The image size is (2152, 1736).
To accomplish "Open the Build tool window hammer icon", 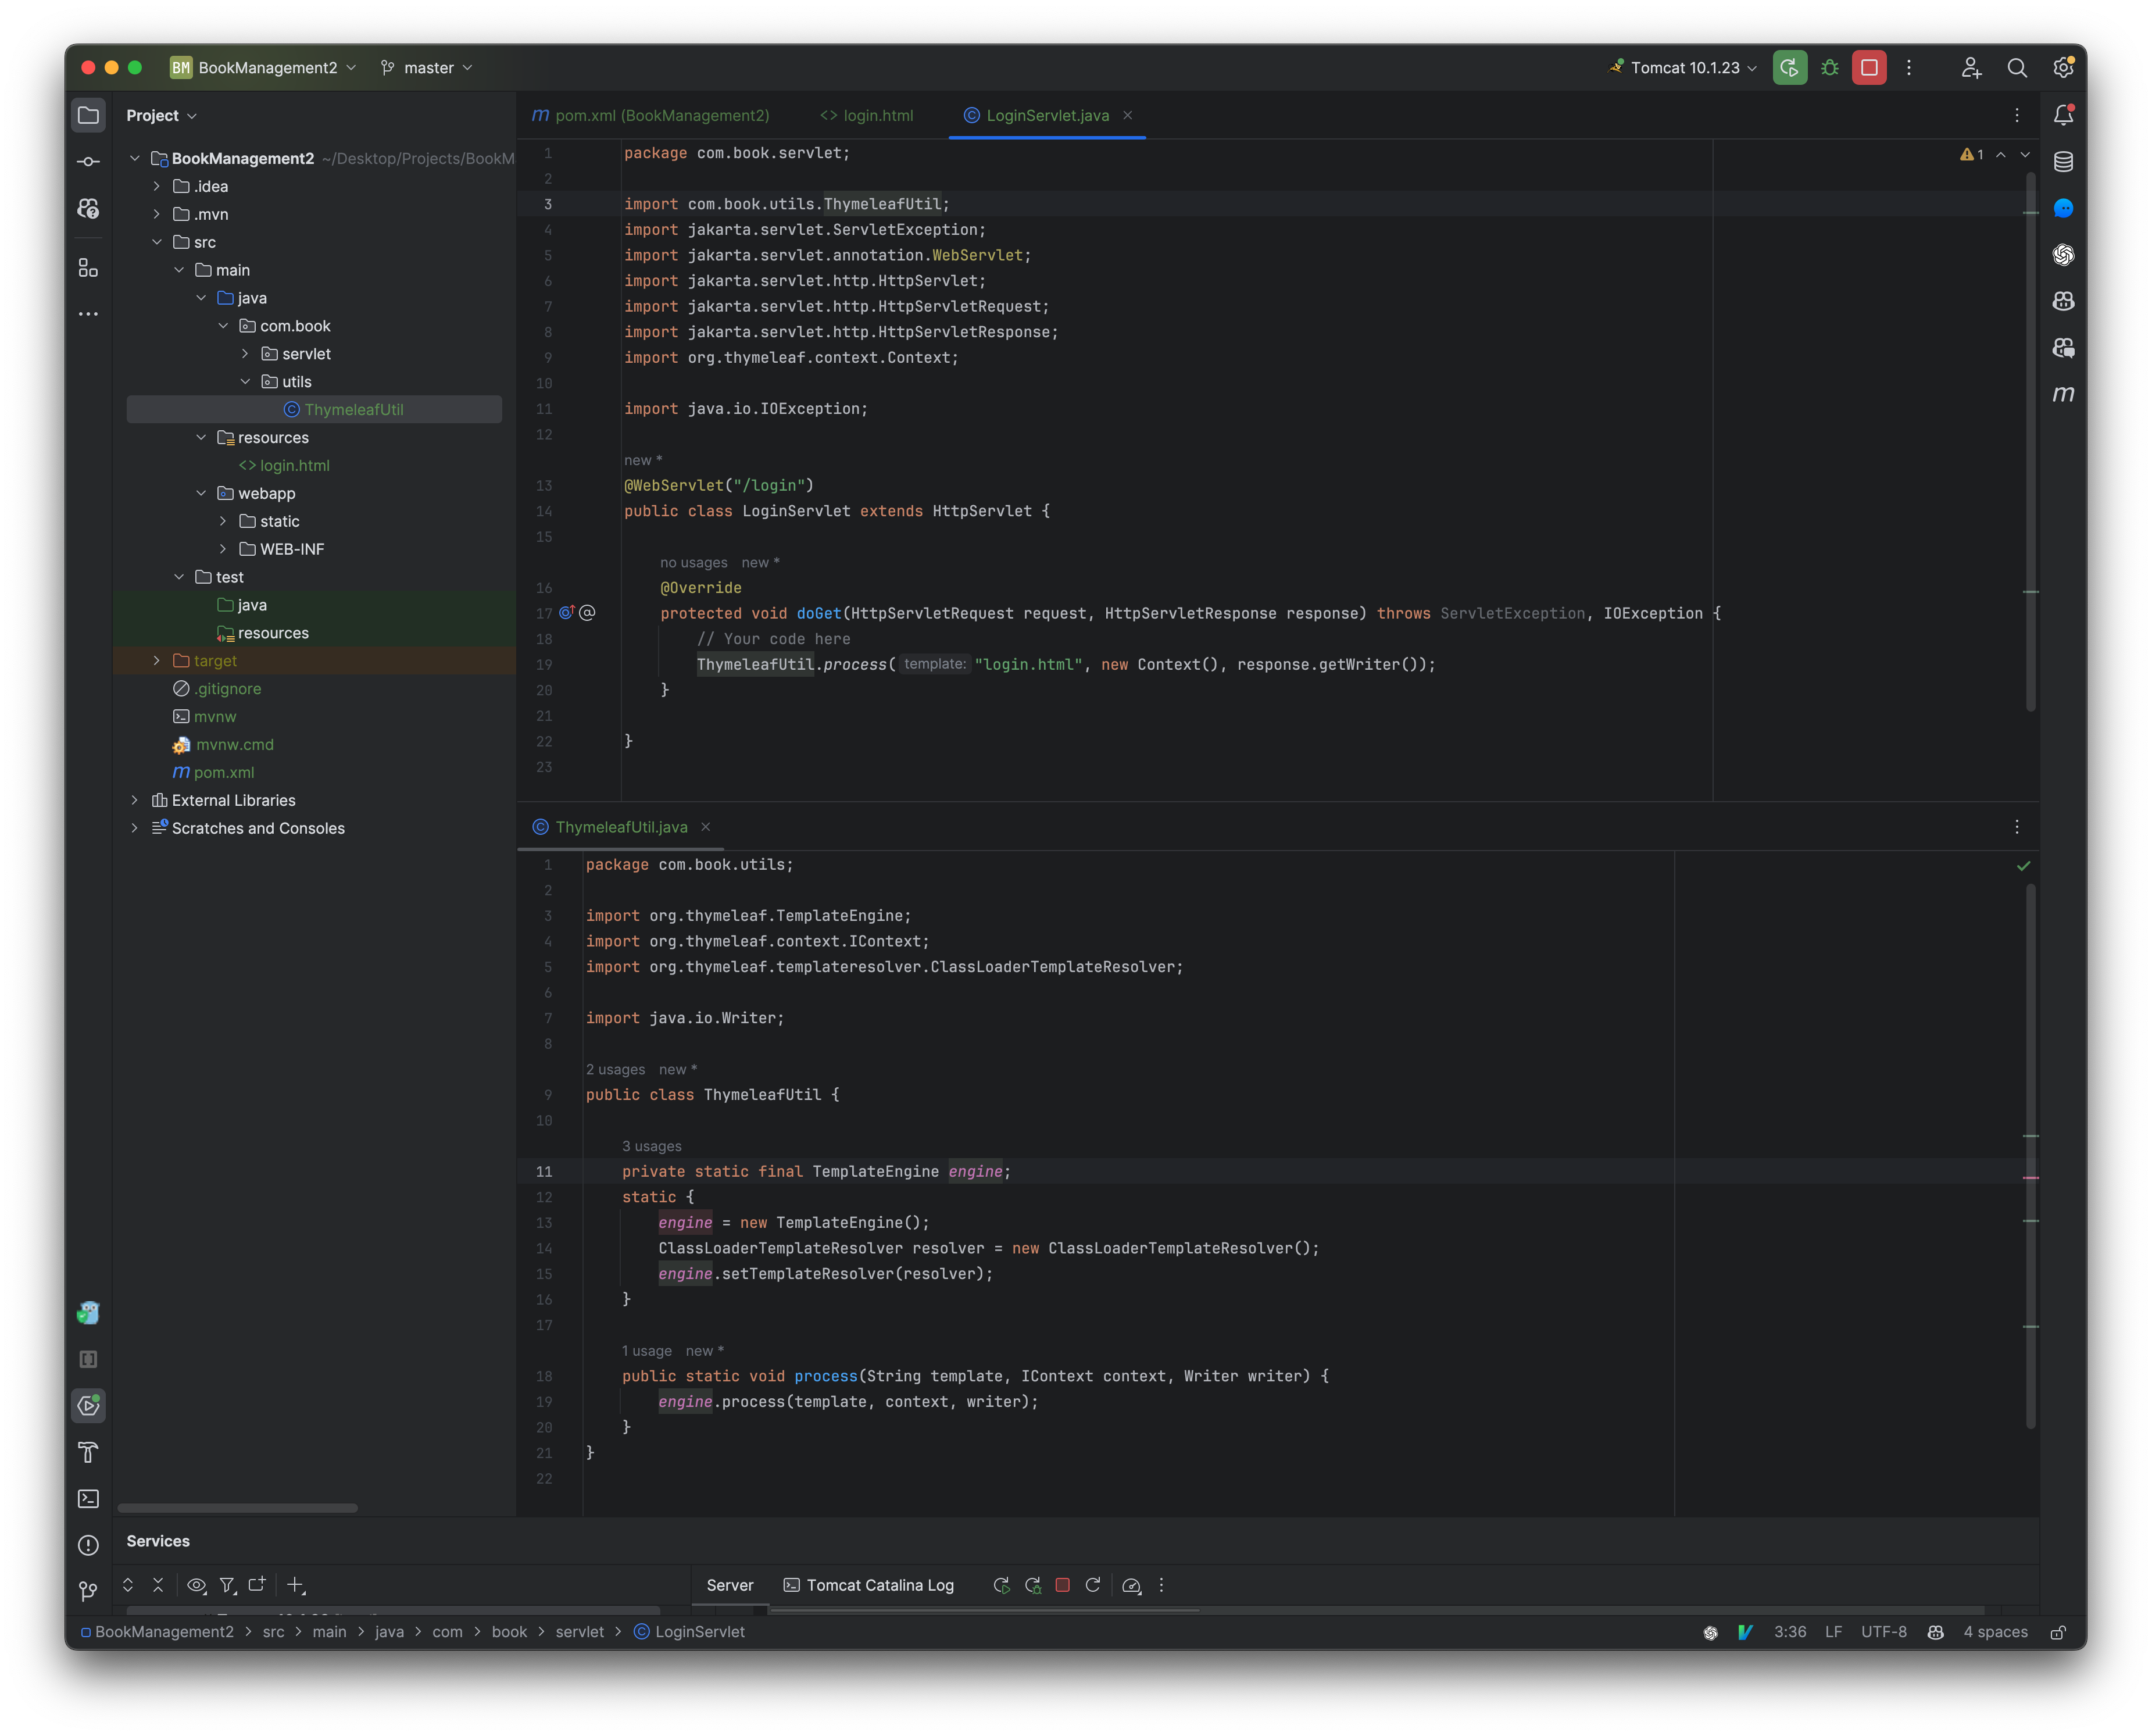I will pos(88,1453).
